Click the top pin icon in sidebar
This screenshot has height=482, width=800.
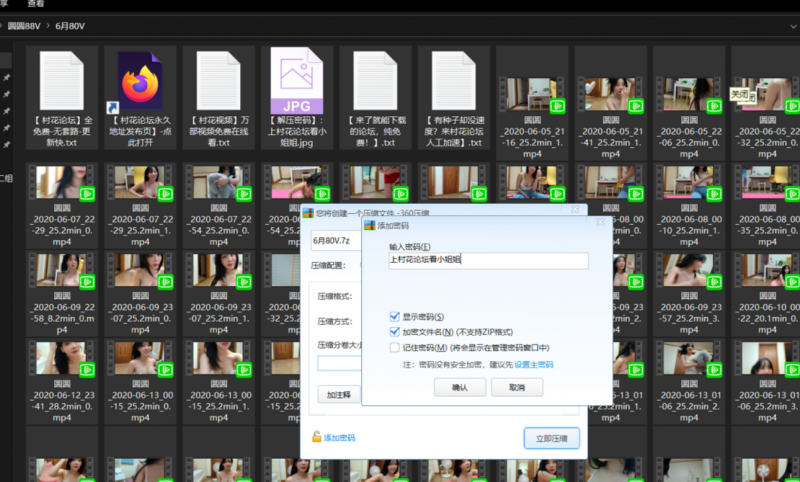tap(7, 77)
